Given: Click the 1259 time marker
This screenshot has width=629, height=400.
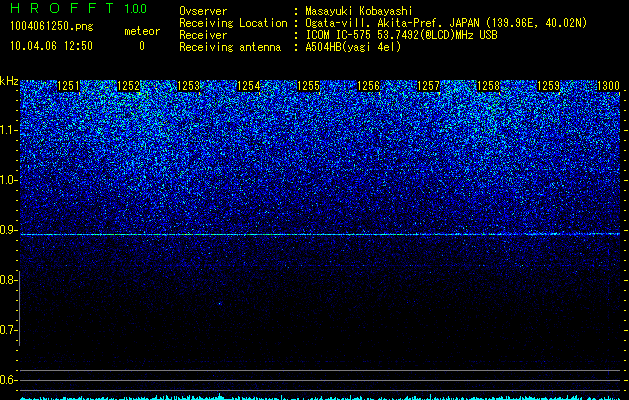Looking at the screenshot, I should [x=548, y=86].
